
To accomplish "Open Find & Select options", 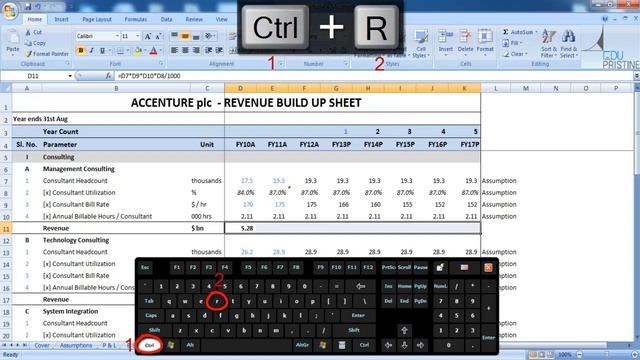I will pyautogui.click(x=568, y=44).
